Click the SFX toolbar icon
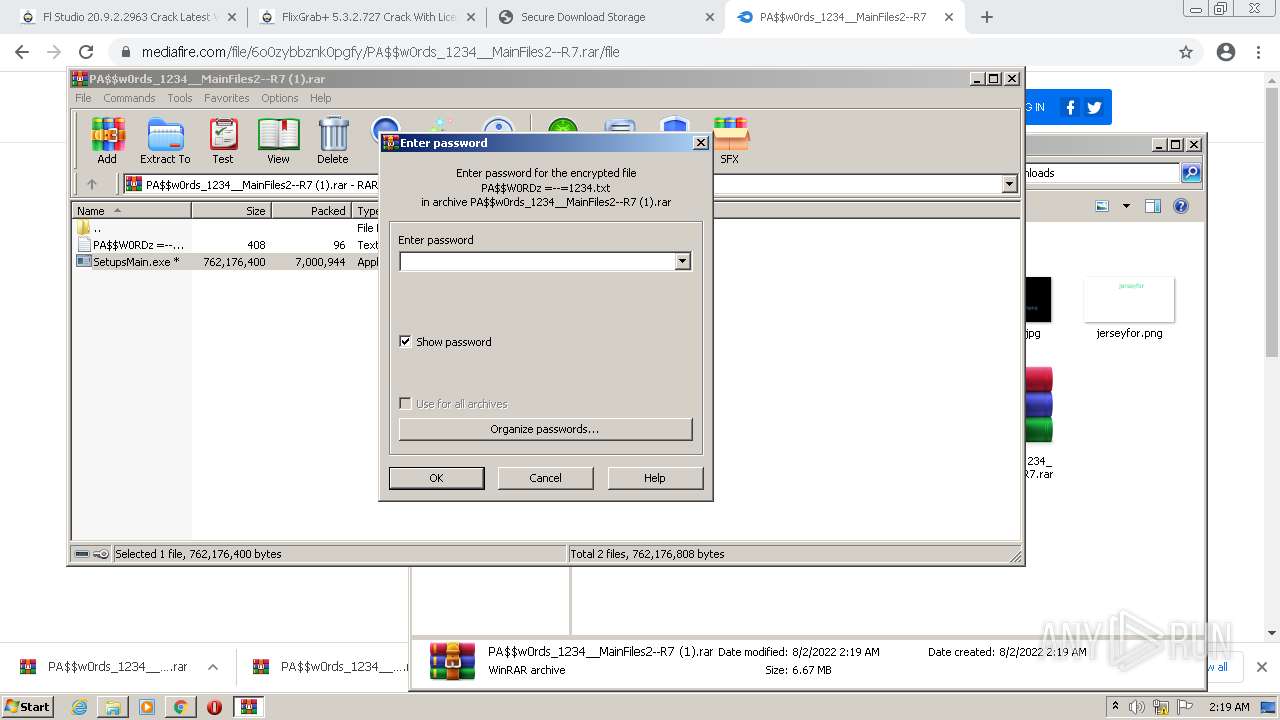 (x=730, y=141)
